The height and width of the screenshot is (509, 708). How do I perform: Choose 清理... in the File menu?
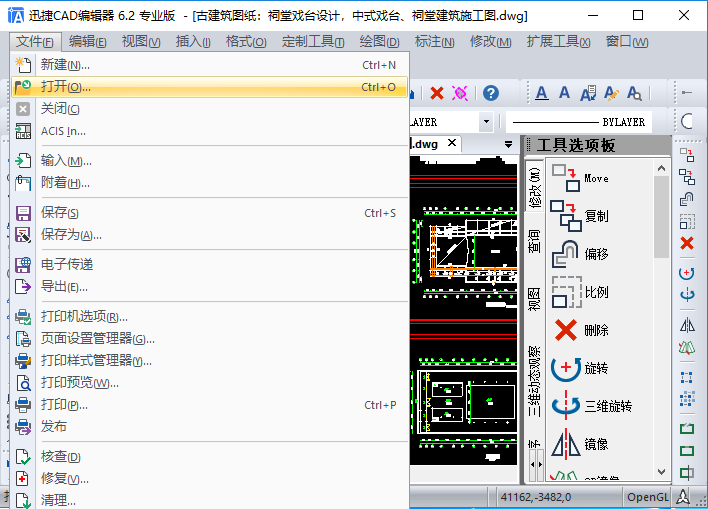coord(210,500)
